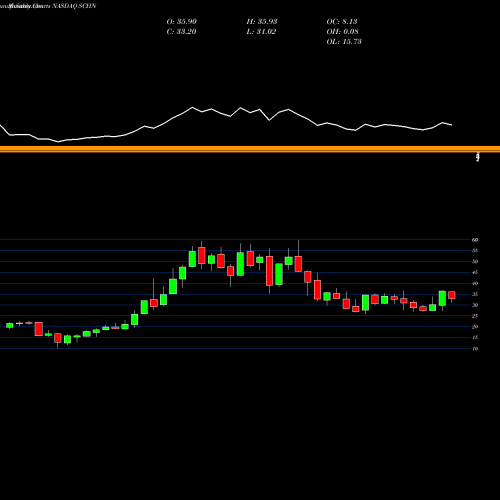Viewport: 500px width, 500px height.
Task: Click the 10 price axis label
Action: click(475, 348)
